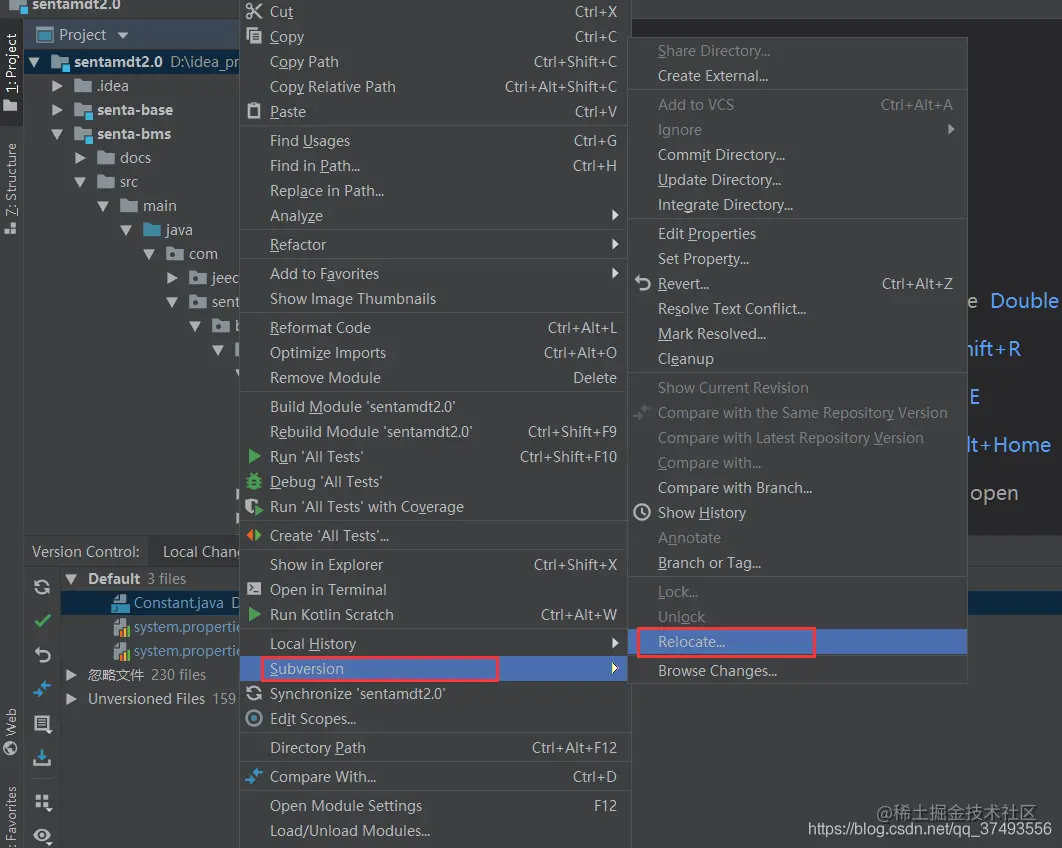Select the com package node
Image resolution: width=1062 pixels, height=848 pixels.
[x=203, y=253]
